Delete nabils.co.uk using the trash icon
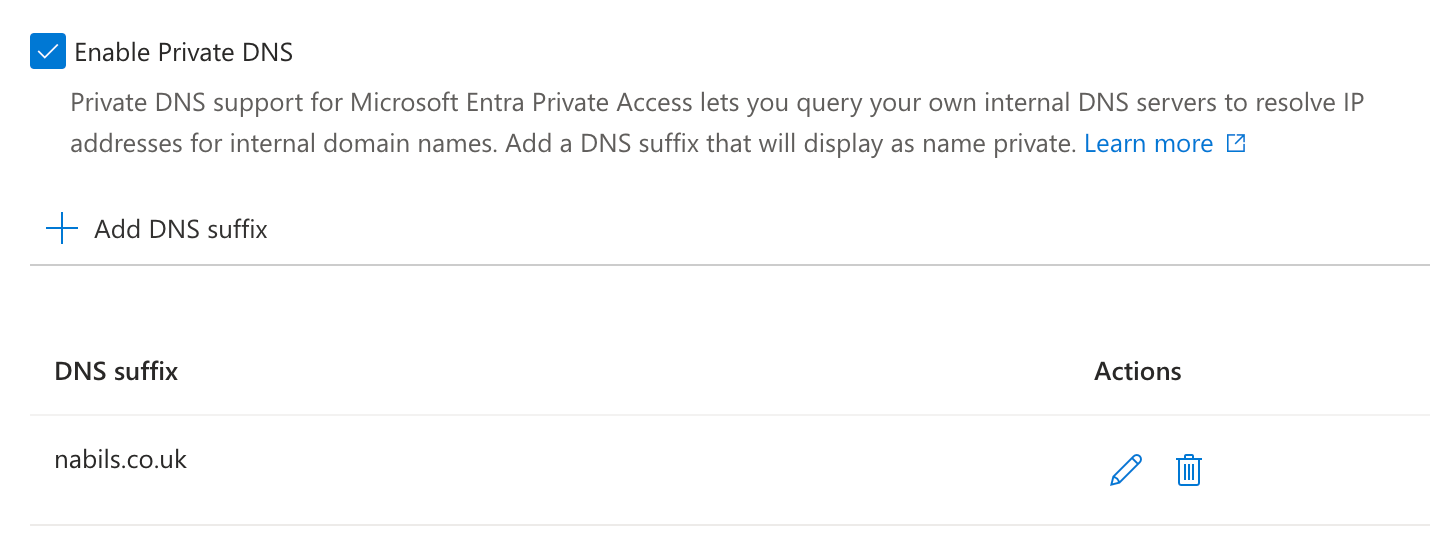Viewport: 1430px width, 534px height. (1188, 470)
